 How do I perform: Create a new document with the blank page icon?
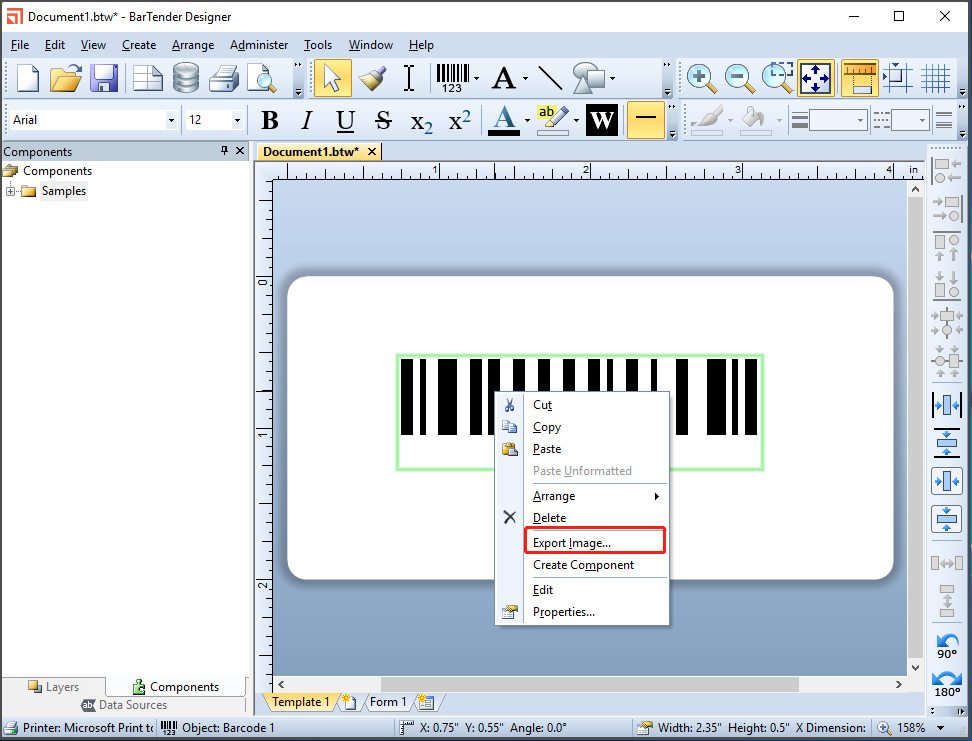28,78
